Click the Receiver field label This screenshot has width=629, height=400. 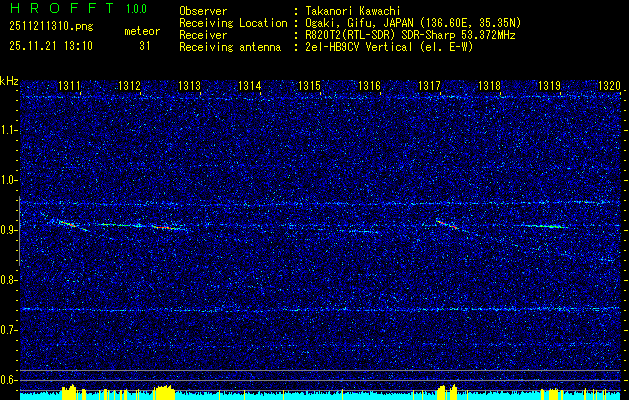203,35
